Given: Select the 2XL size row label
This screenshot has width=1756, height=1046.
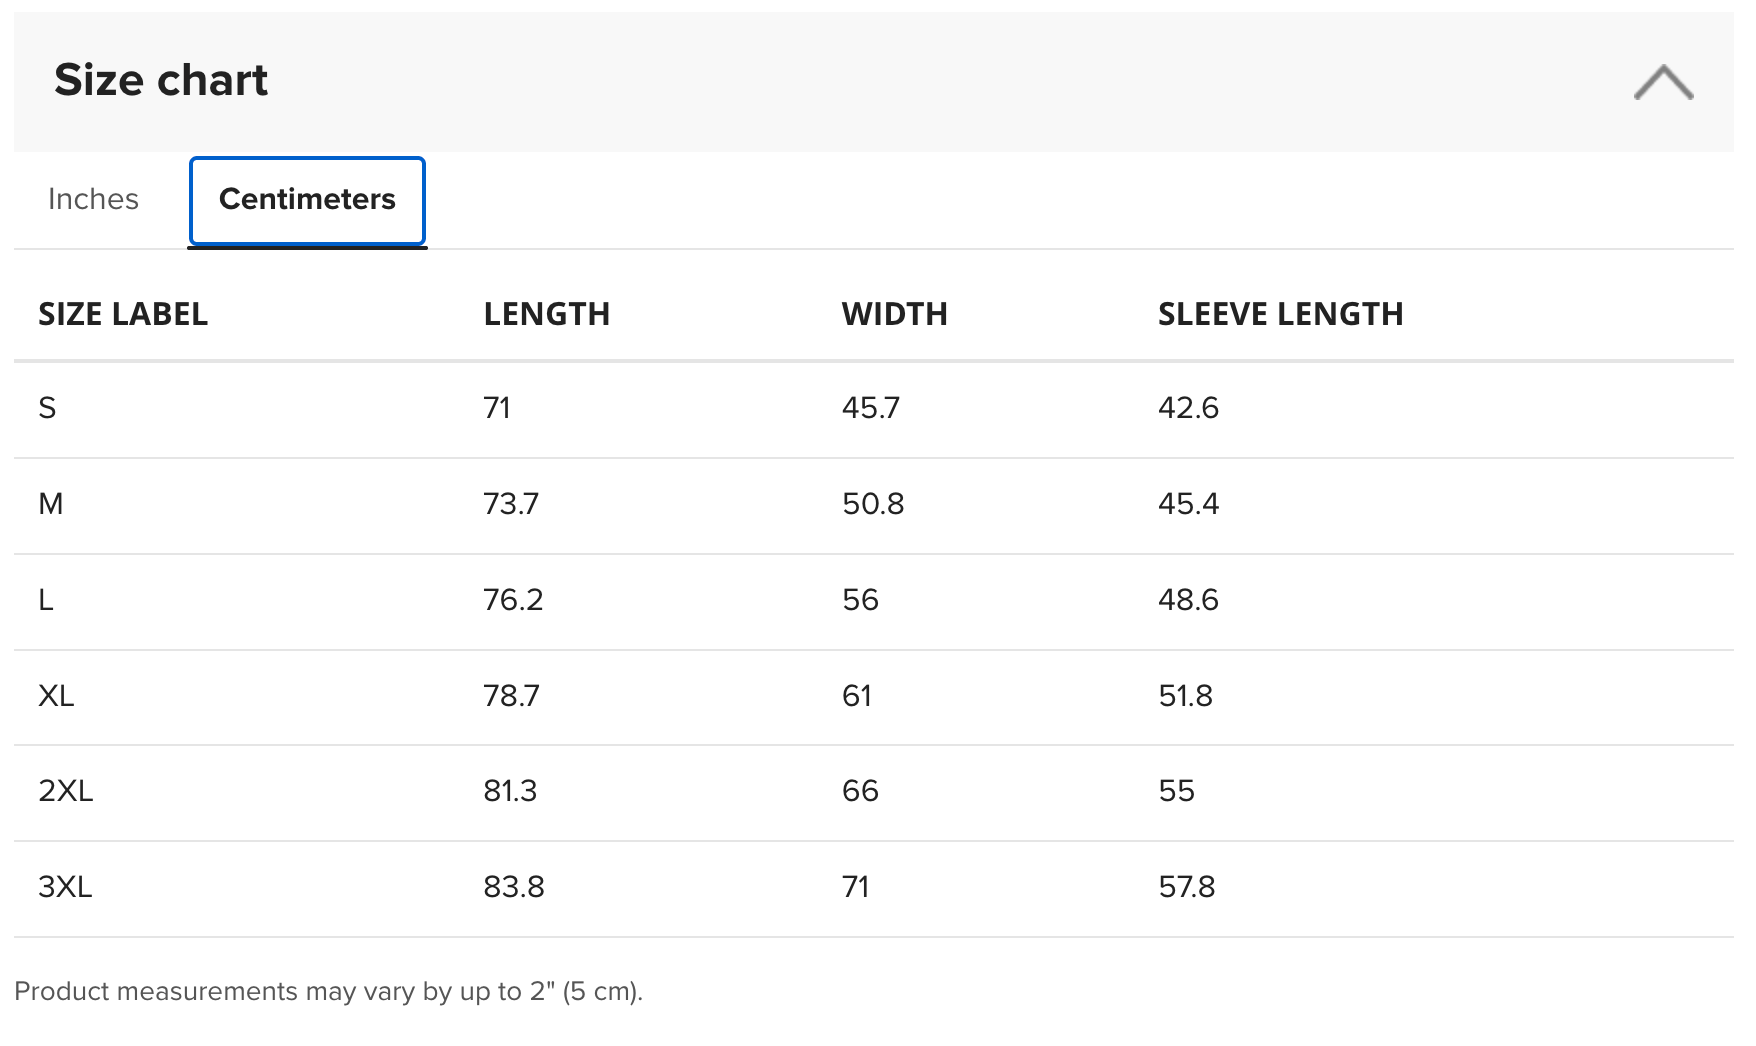Looking at the screenshot, I should tap(66, 791).
